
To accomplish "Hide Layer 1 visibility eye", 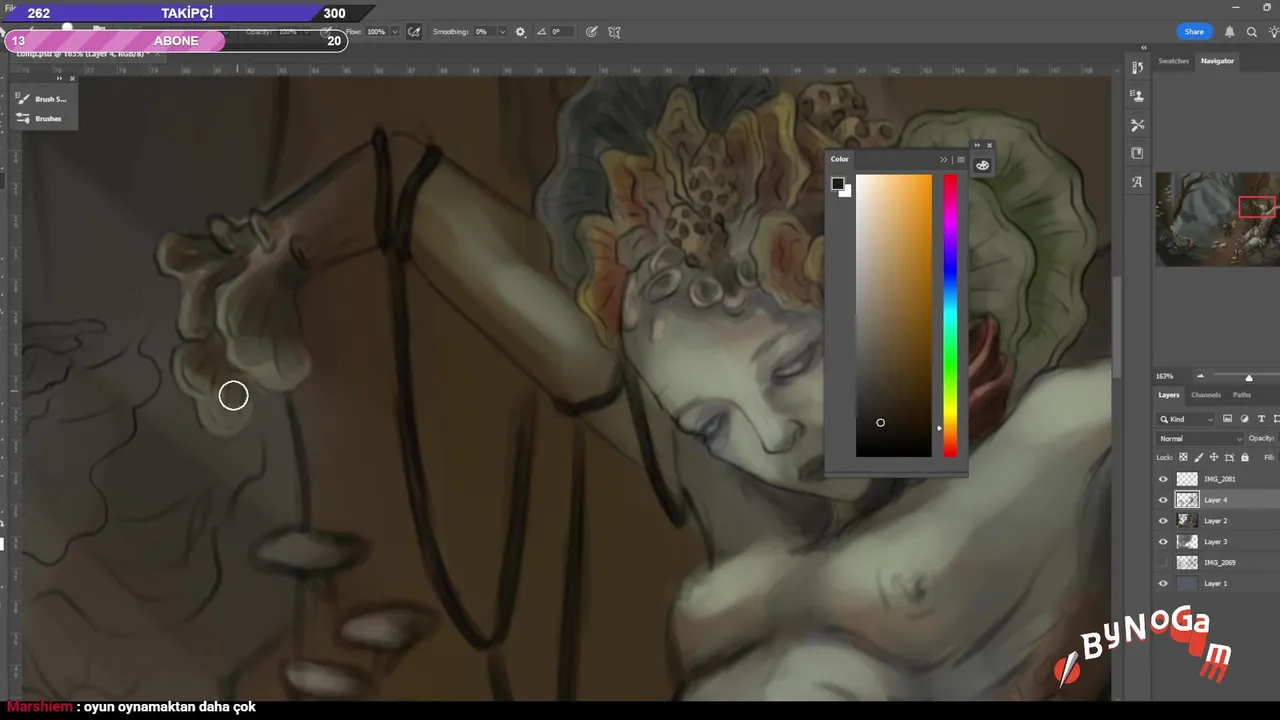I will [1163, 583].
